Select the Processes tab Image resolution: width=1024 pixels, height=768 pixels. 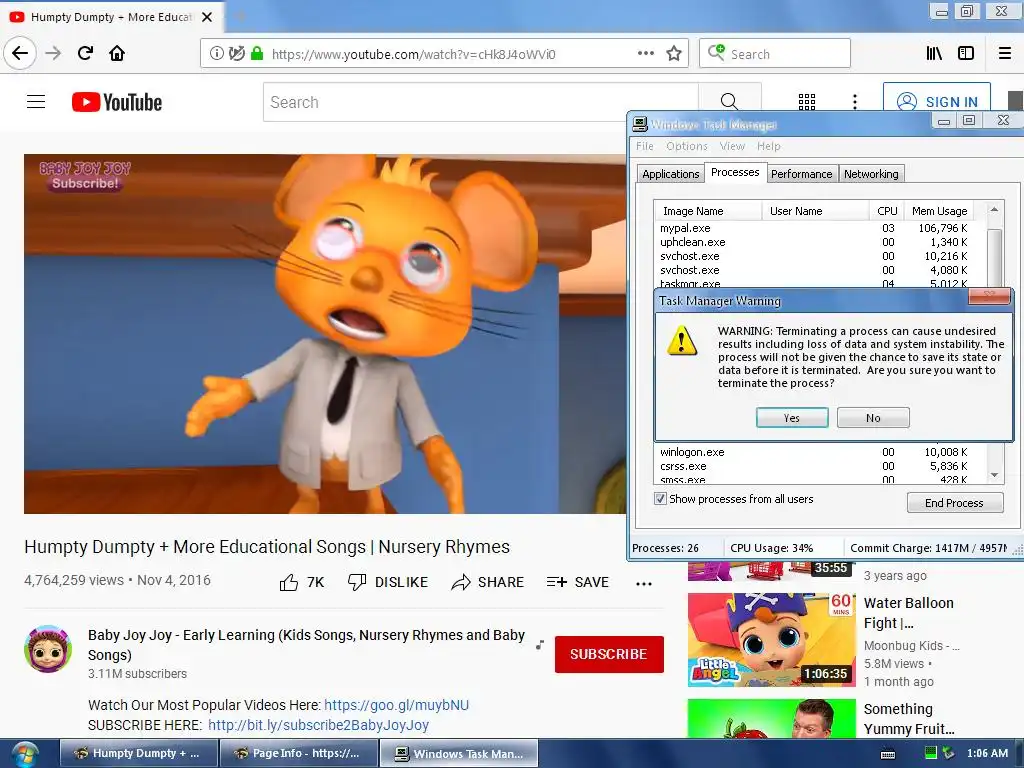[735, 172]
